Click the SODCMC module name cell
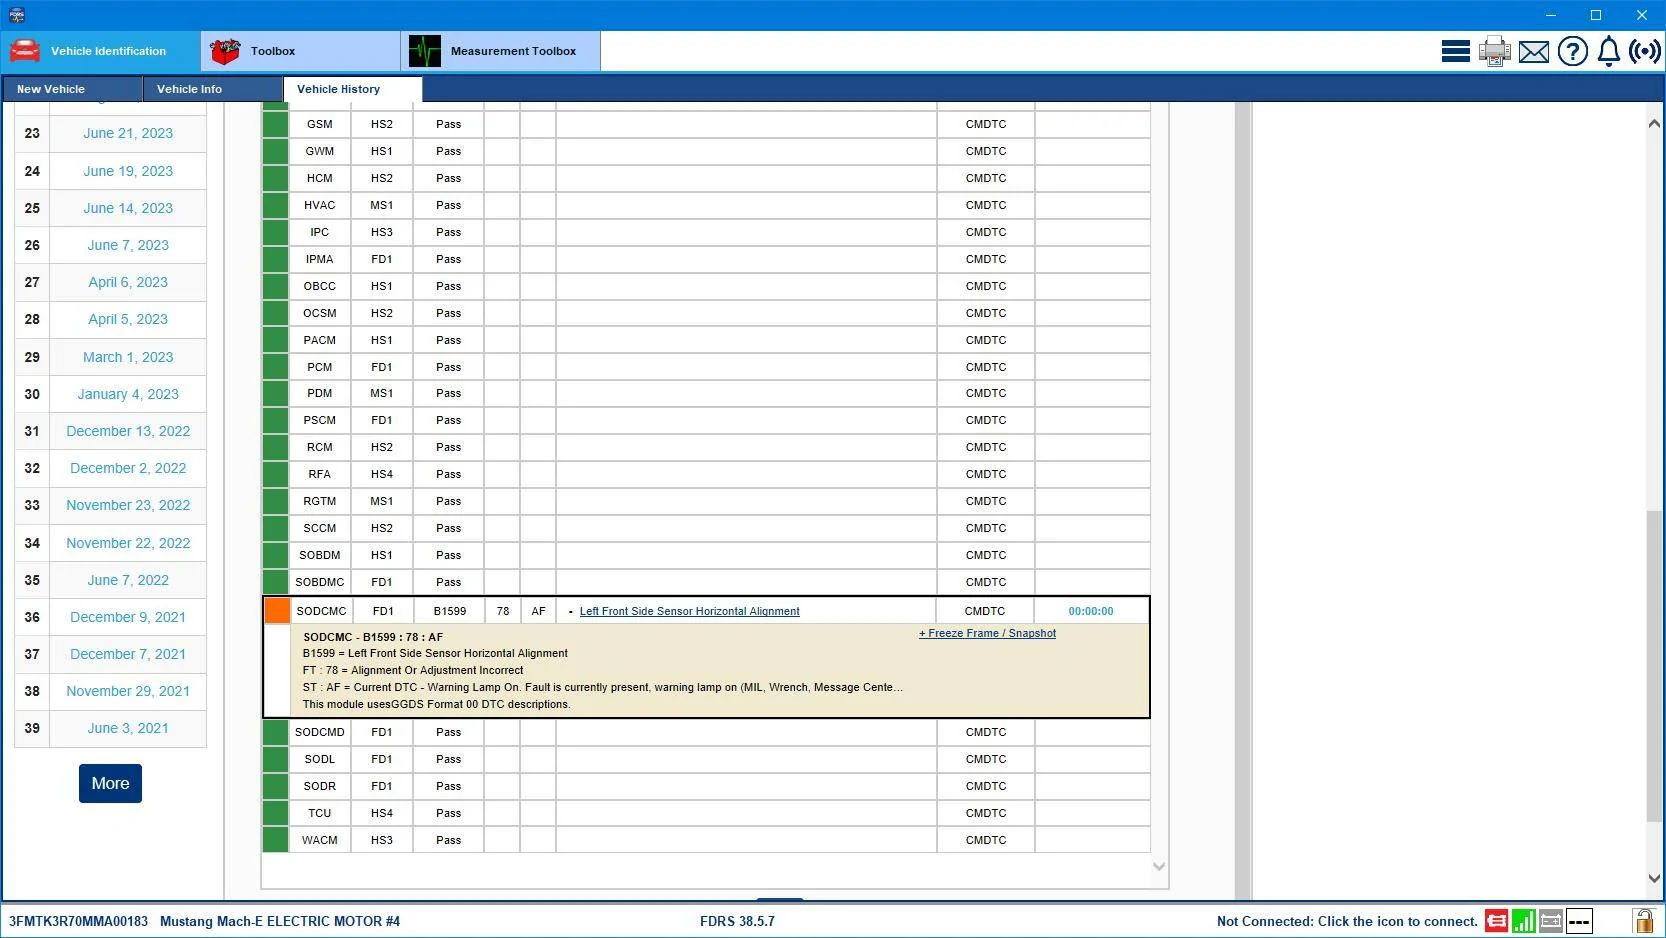The height and width of the screenshot is (938, 1666). click(322, 611)
